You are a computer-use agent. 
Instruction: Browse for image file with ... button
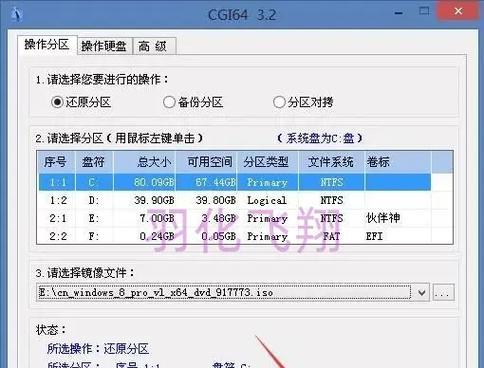point(443,293)
